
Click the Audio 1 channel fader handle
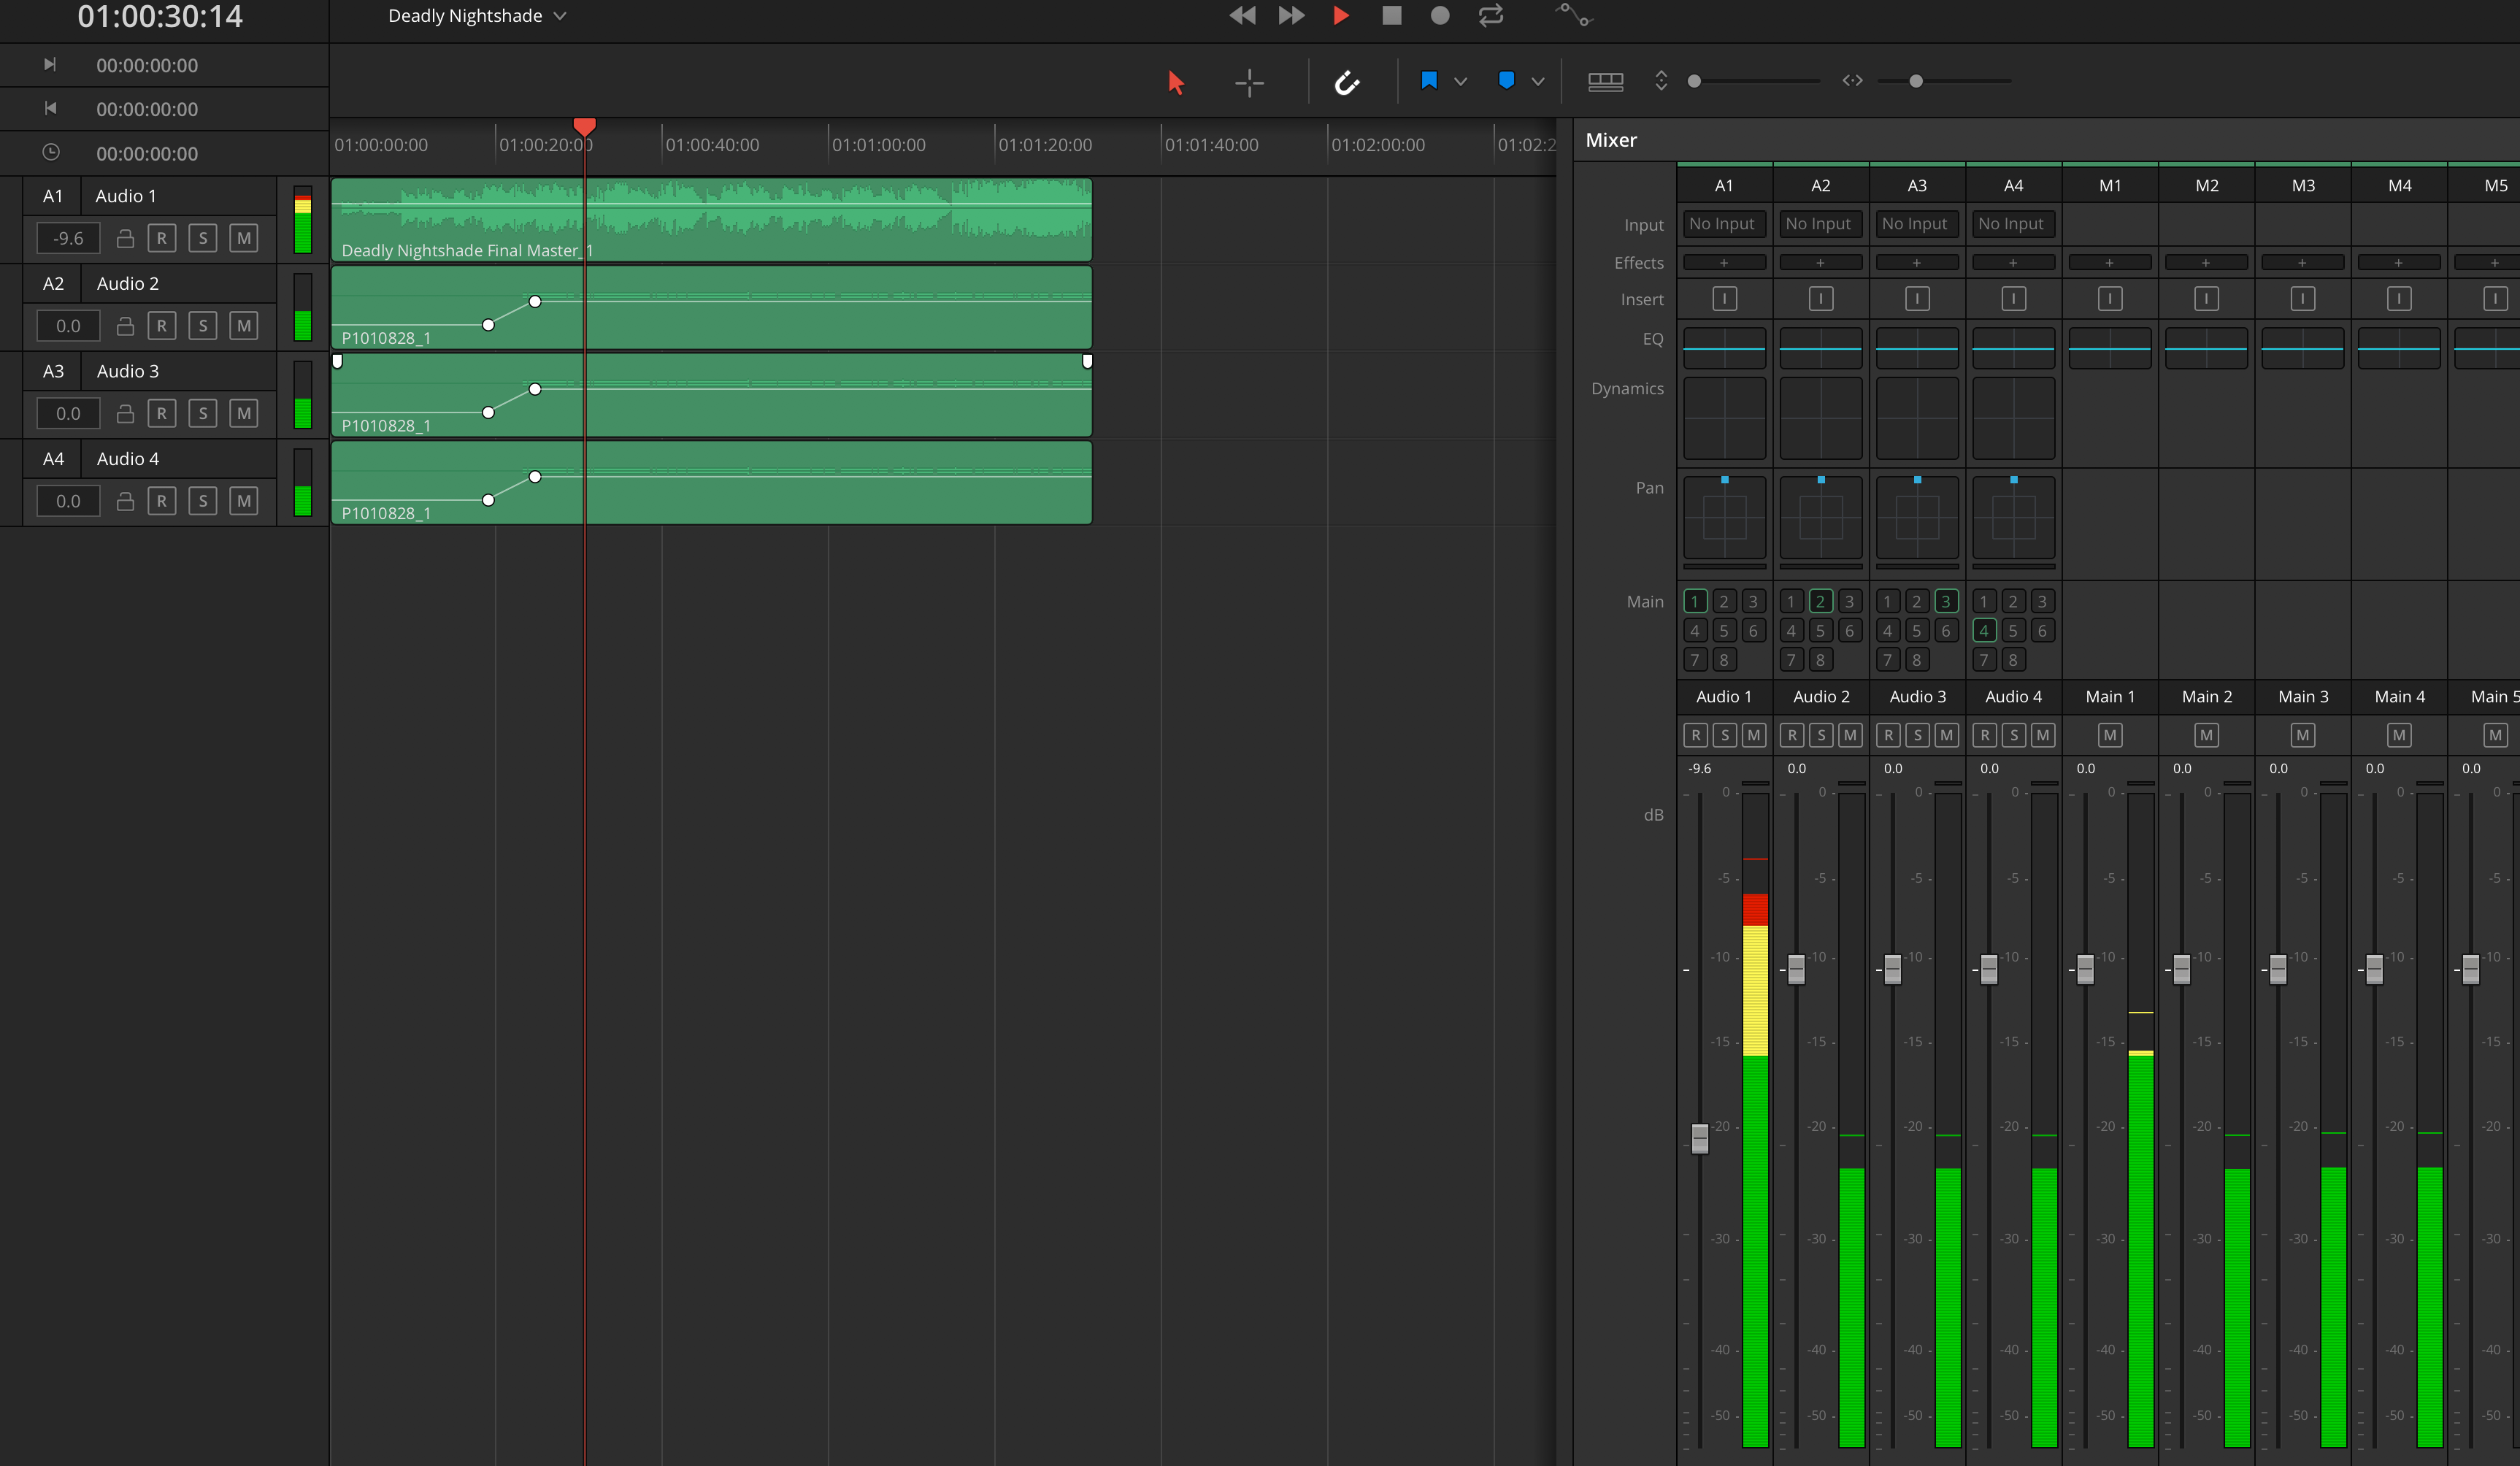[1700, 1138]
